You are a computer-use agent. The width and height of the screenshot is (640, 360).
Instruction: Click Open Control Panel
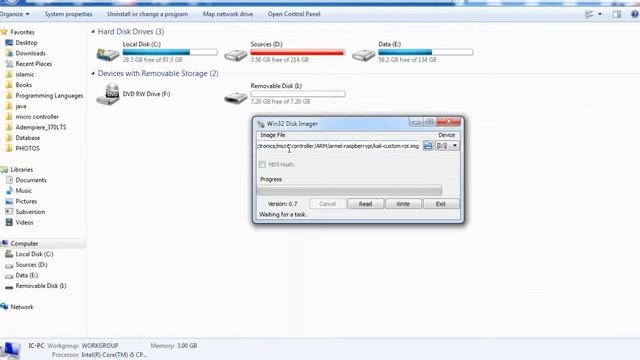tap(294, 14)
